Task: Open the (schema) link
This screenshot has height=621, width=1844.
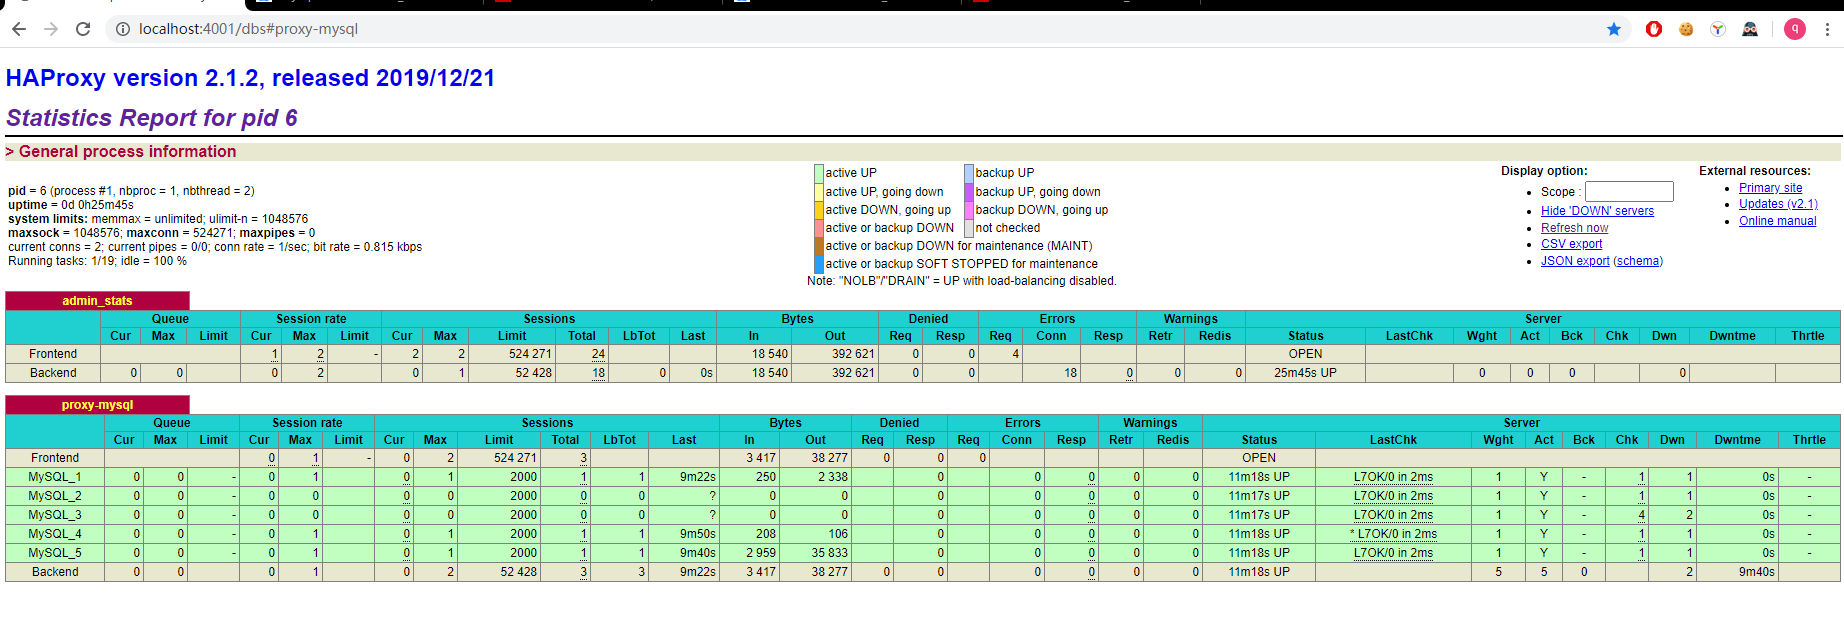Action: tap(1638, 261)
